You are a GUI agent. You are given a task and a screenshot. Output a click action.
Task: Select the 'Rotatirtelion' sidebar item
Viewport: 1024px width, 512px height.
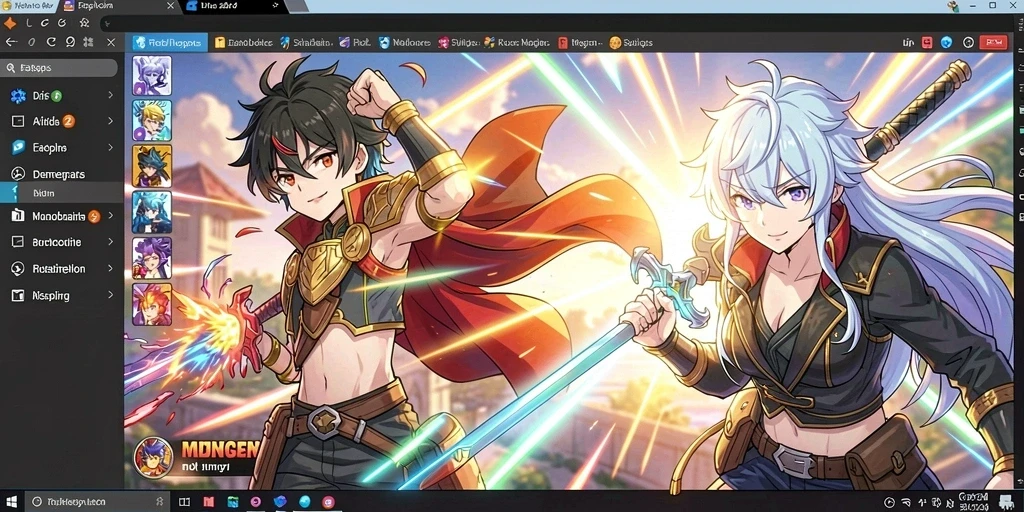click(x=62, y=269)
